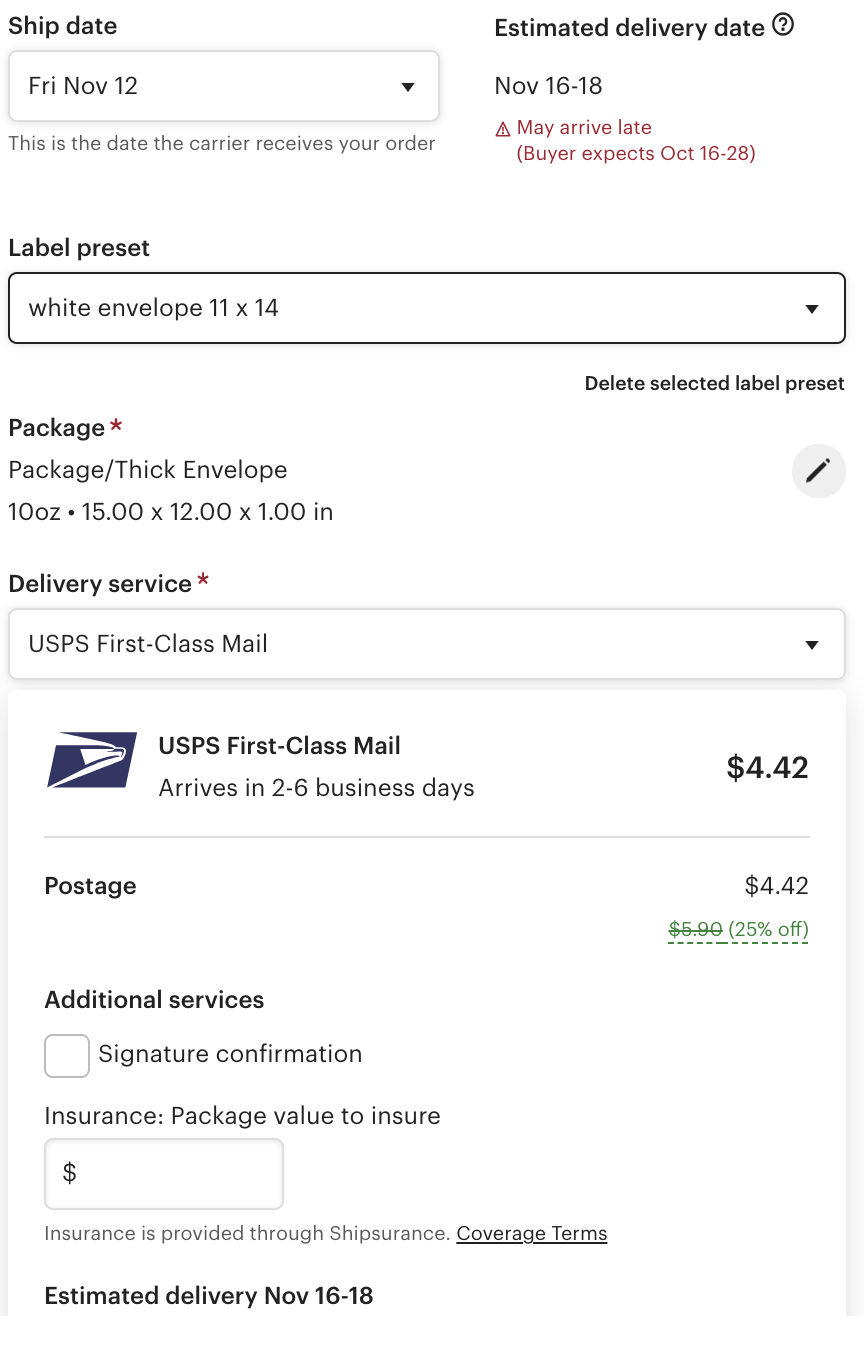Open the Ship date dropdown

224,86
